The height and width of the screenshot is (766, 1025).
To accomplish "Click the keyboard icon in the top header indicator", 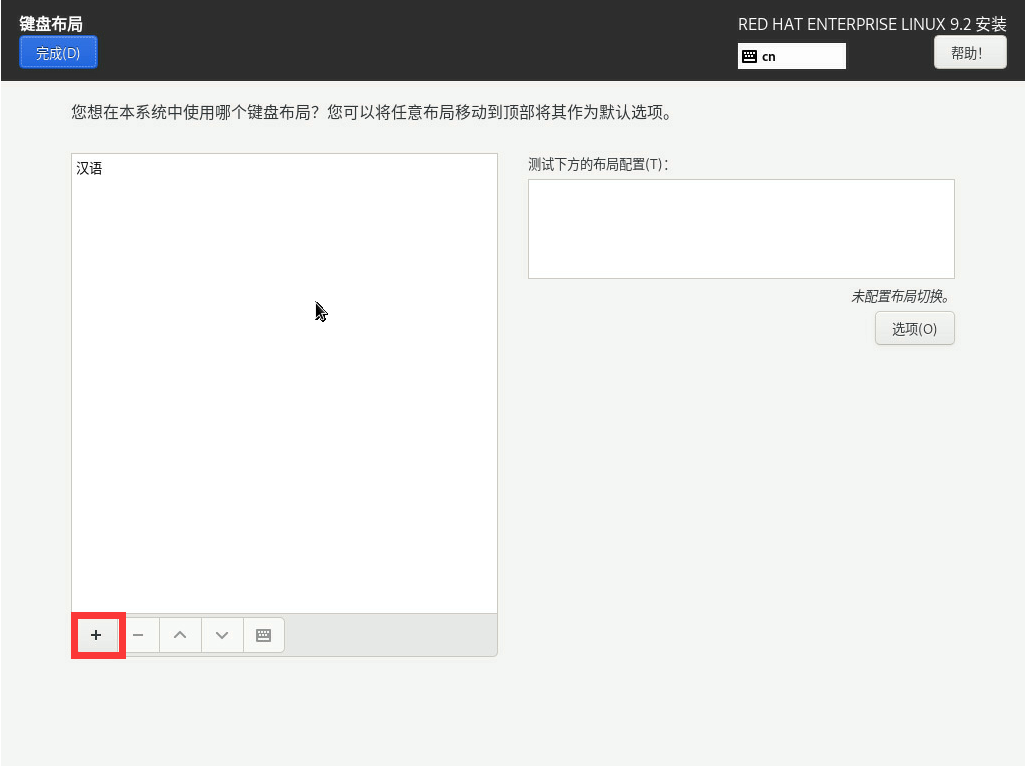I will click(x=749, y=57).
